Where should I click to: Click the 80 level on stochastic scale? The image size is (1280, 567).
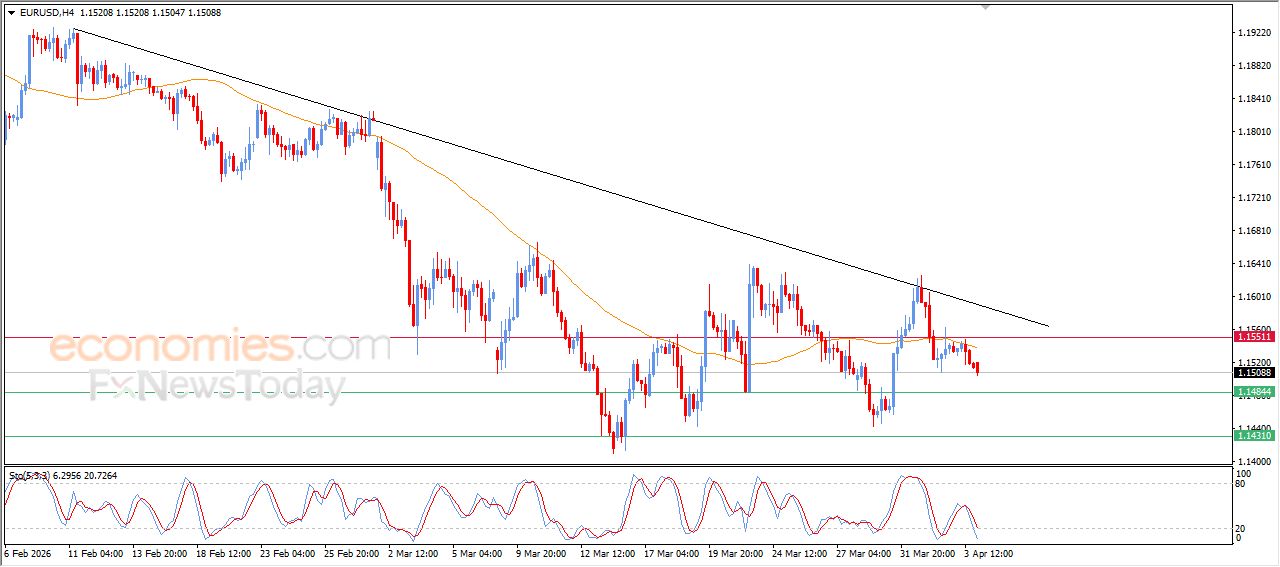click(x=1243, y=484)
